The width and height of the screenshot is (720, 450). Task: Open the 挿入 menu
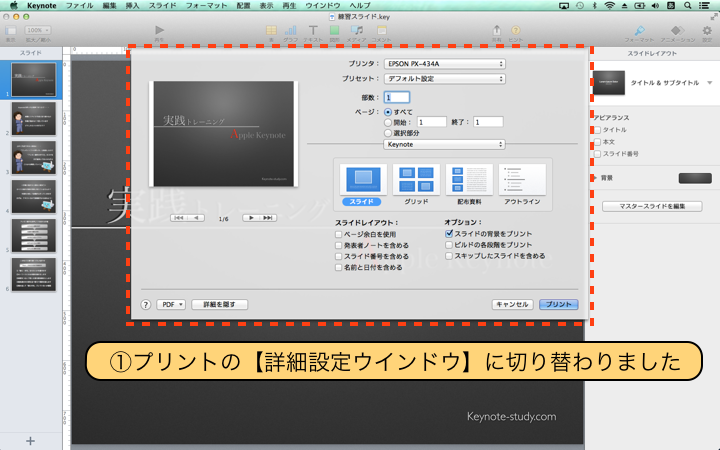[x=132, y=6]
